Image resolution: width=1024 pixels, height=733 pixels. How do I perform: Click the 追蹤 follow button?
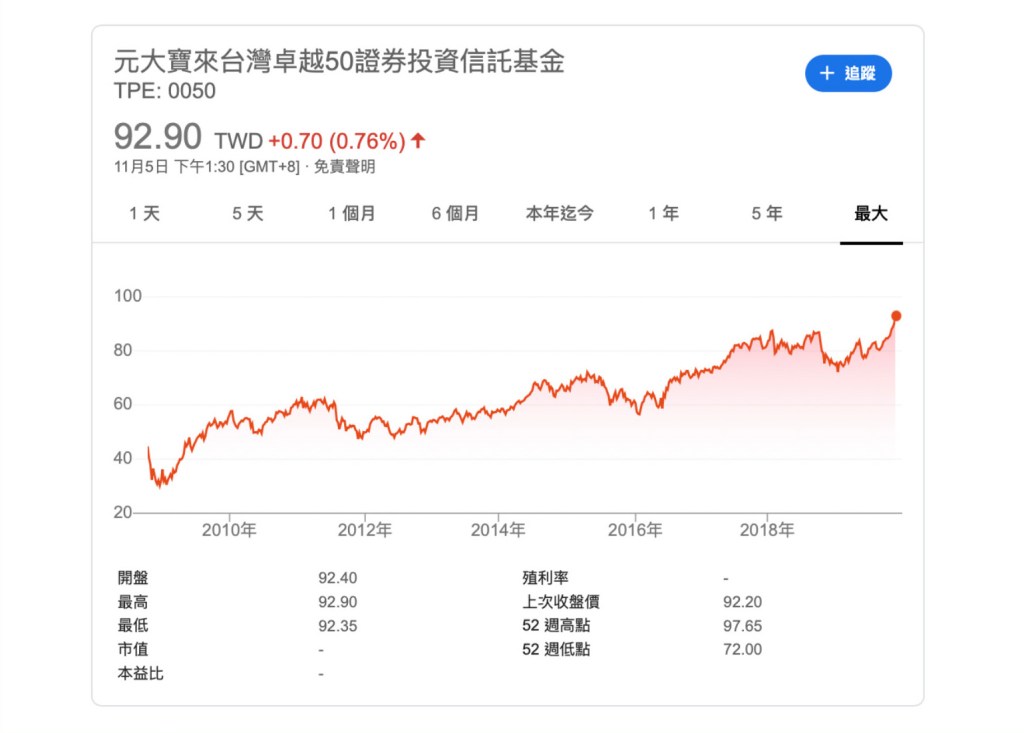coord(848,73)
